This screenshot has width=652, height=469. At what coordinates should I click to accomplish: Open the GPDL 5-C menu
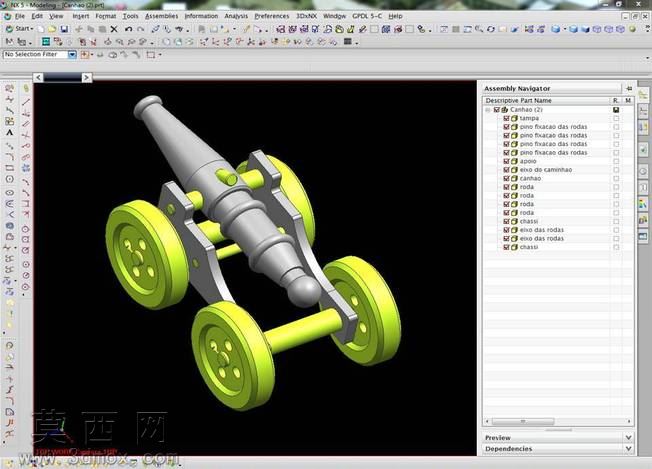(367, 16)
